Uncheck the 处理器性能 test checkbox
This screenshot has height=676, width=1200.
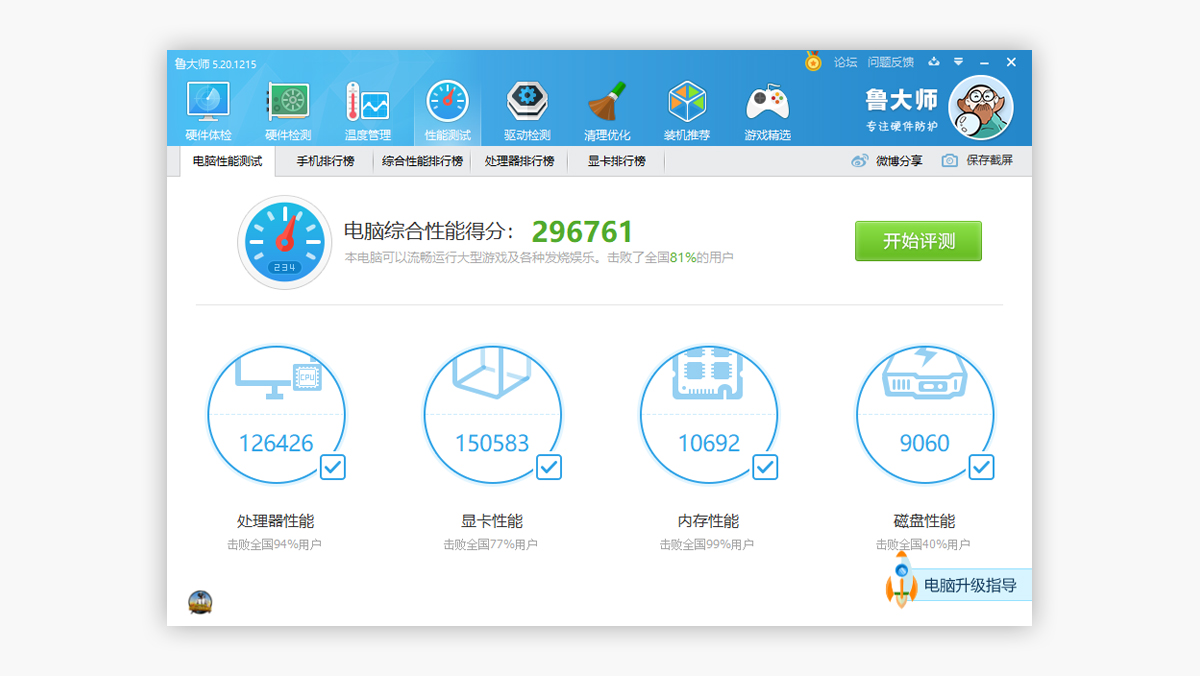[x=333, y=467]
